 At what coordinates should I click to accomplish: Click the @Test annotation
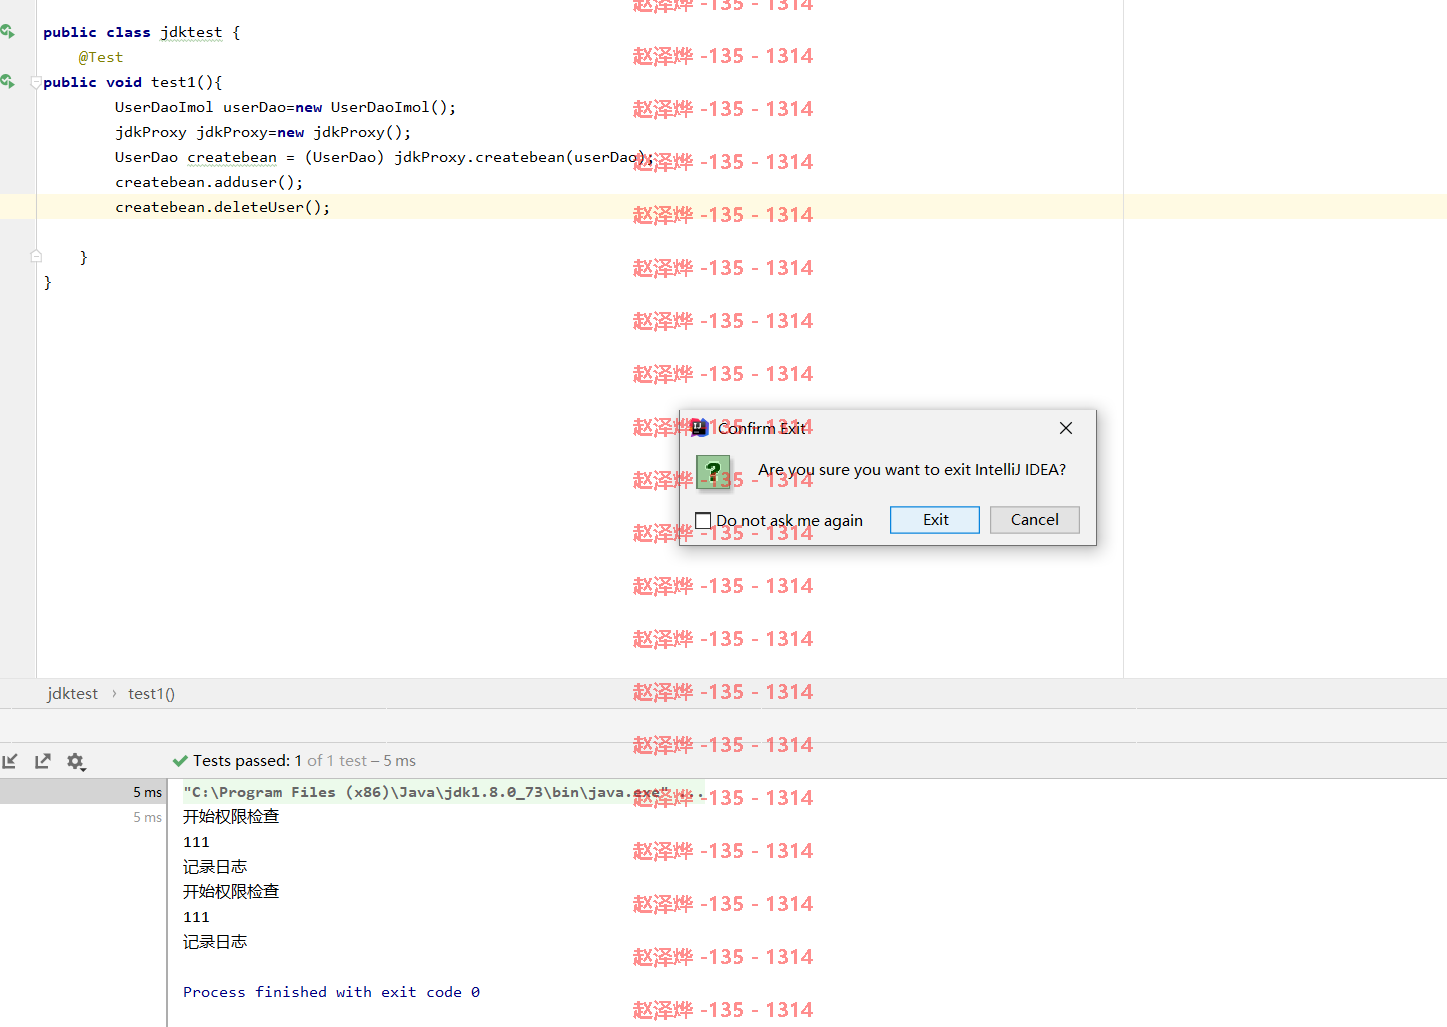click(x=101, y=57)
